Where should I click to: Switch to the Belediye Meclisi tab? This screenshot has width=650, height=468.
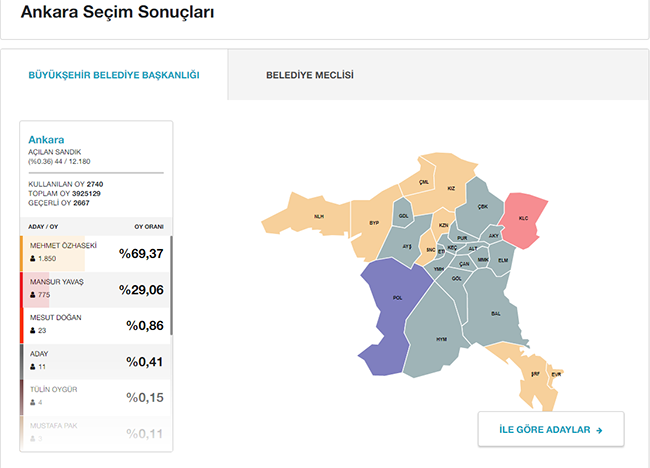[x=309, y=75]
